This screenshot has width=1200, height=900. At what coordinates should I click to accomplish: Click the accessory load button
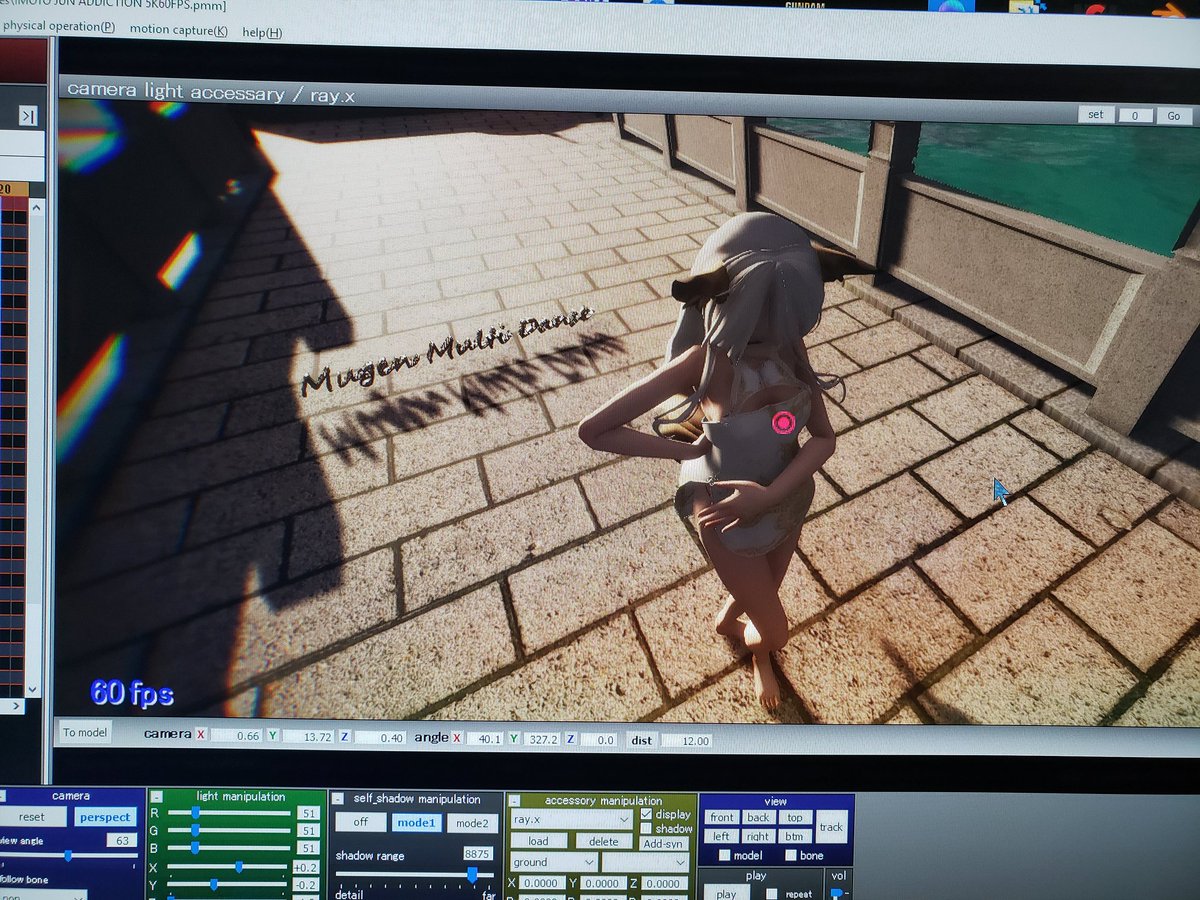(540, 841)
